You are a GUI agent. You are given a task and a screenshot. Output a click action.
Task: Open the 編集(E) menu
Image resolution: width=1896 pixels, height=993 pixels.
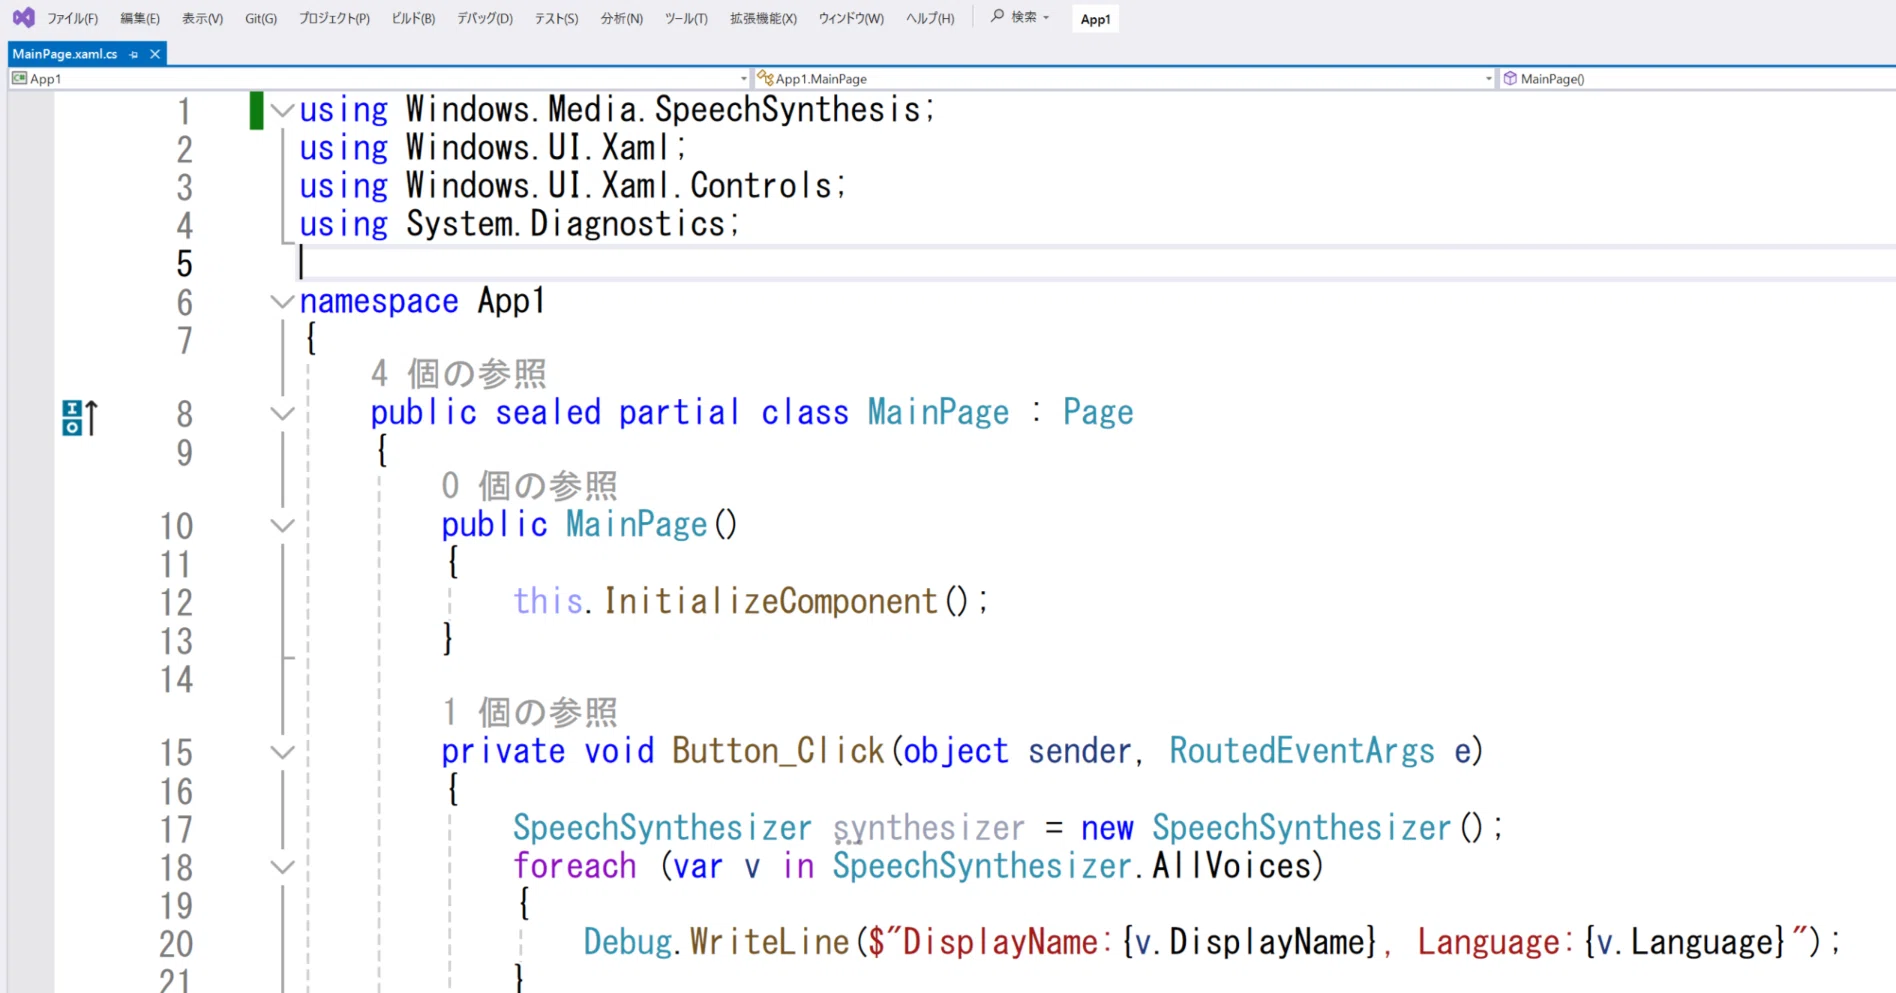(139, 18)
